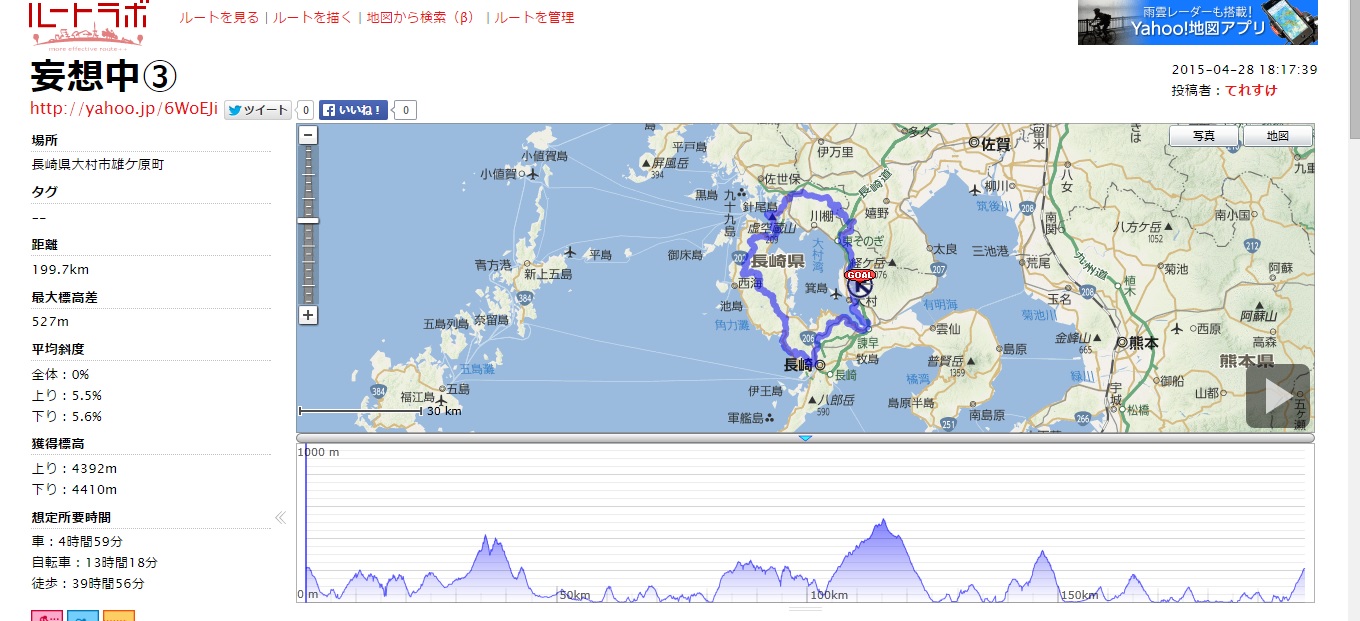Click the airport icon near 福江島
The image size is (1360, 621).
441,400
